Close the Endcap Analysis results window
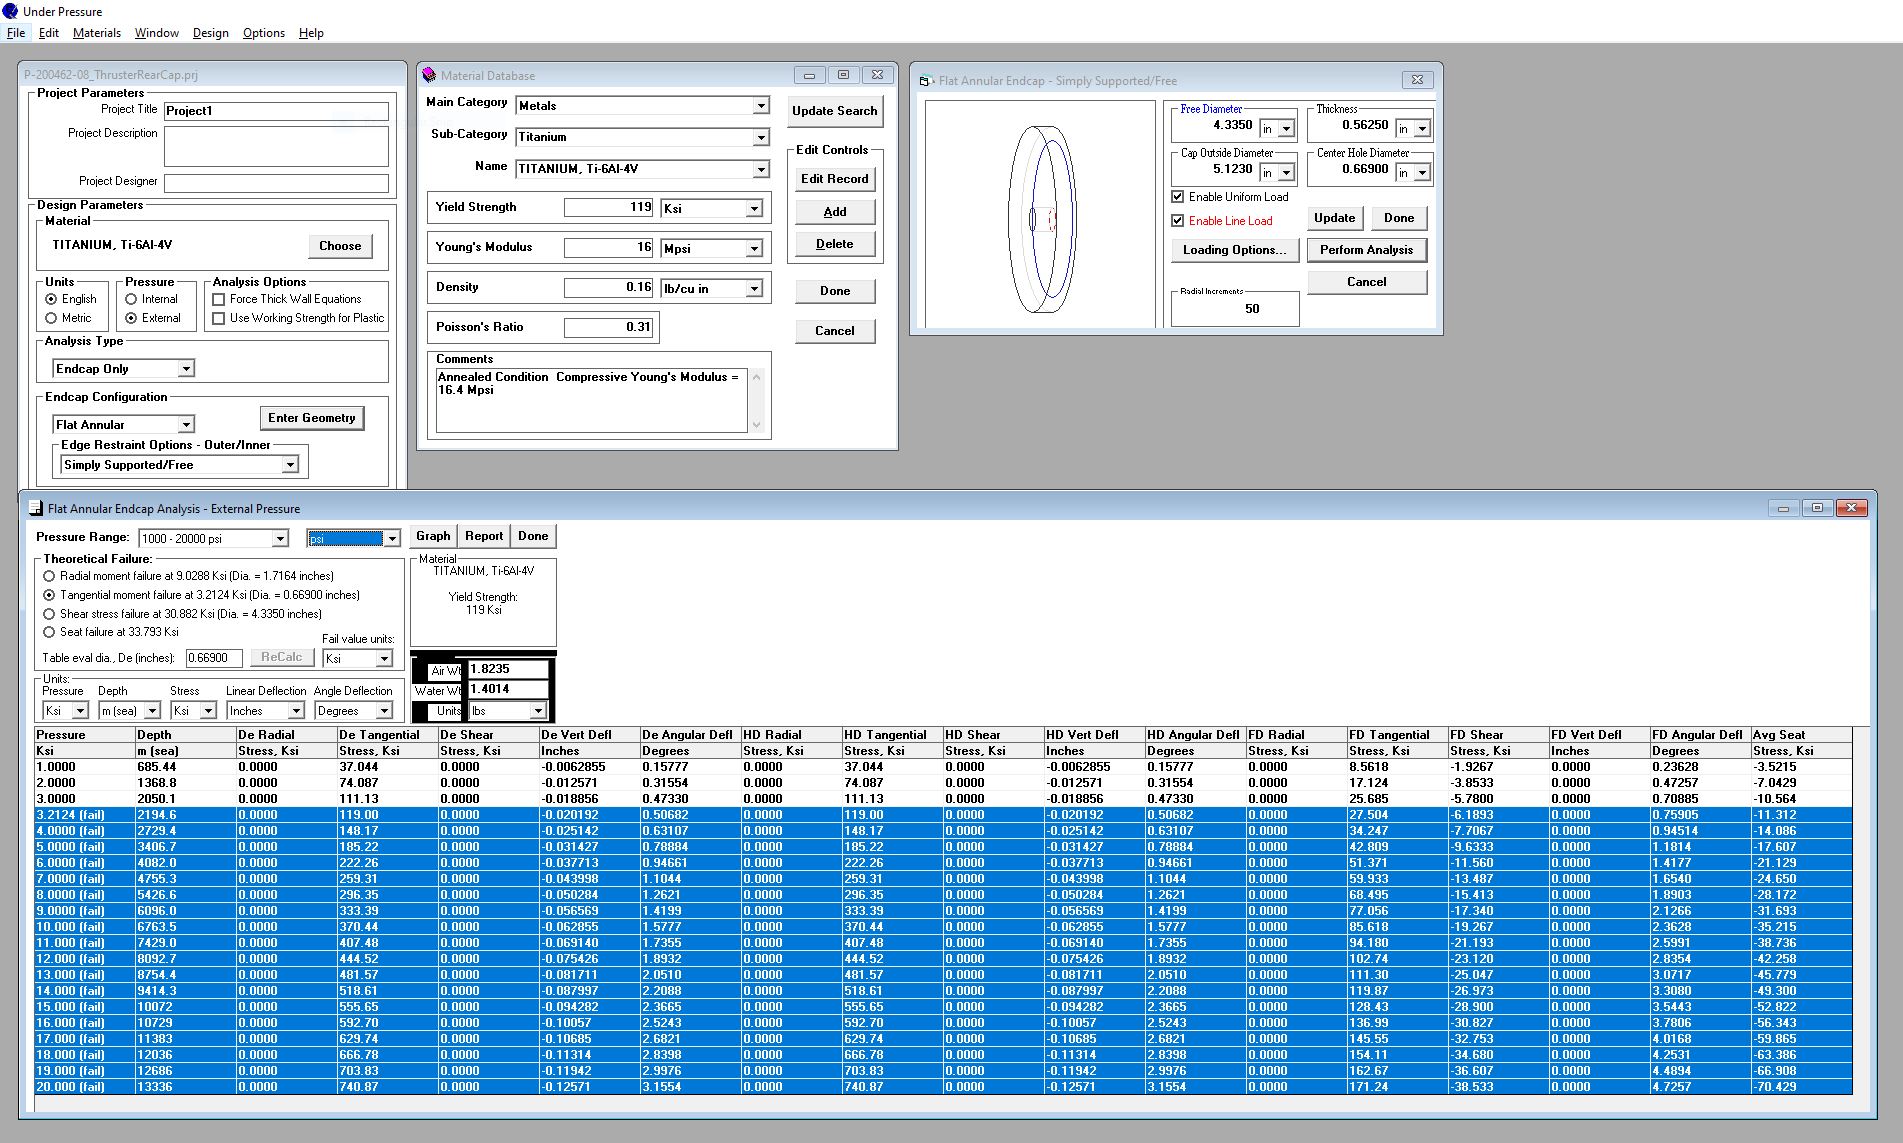 click(x=1851, y=508)
